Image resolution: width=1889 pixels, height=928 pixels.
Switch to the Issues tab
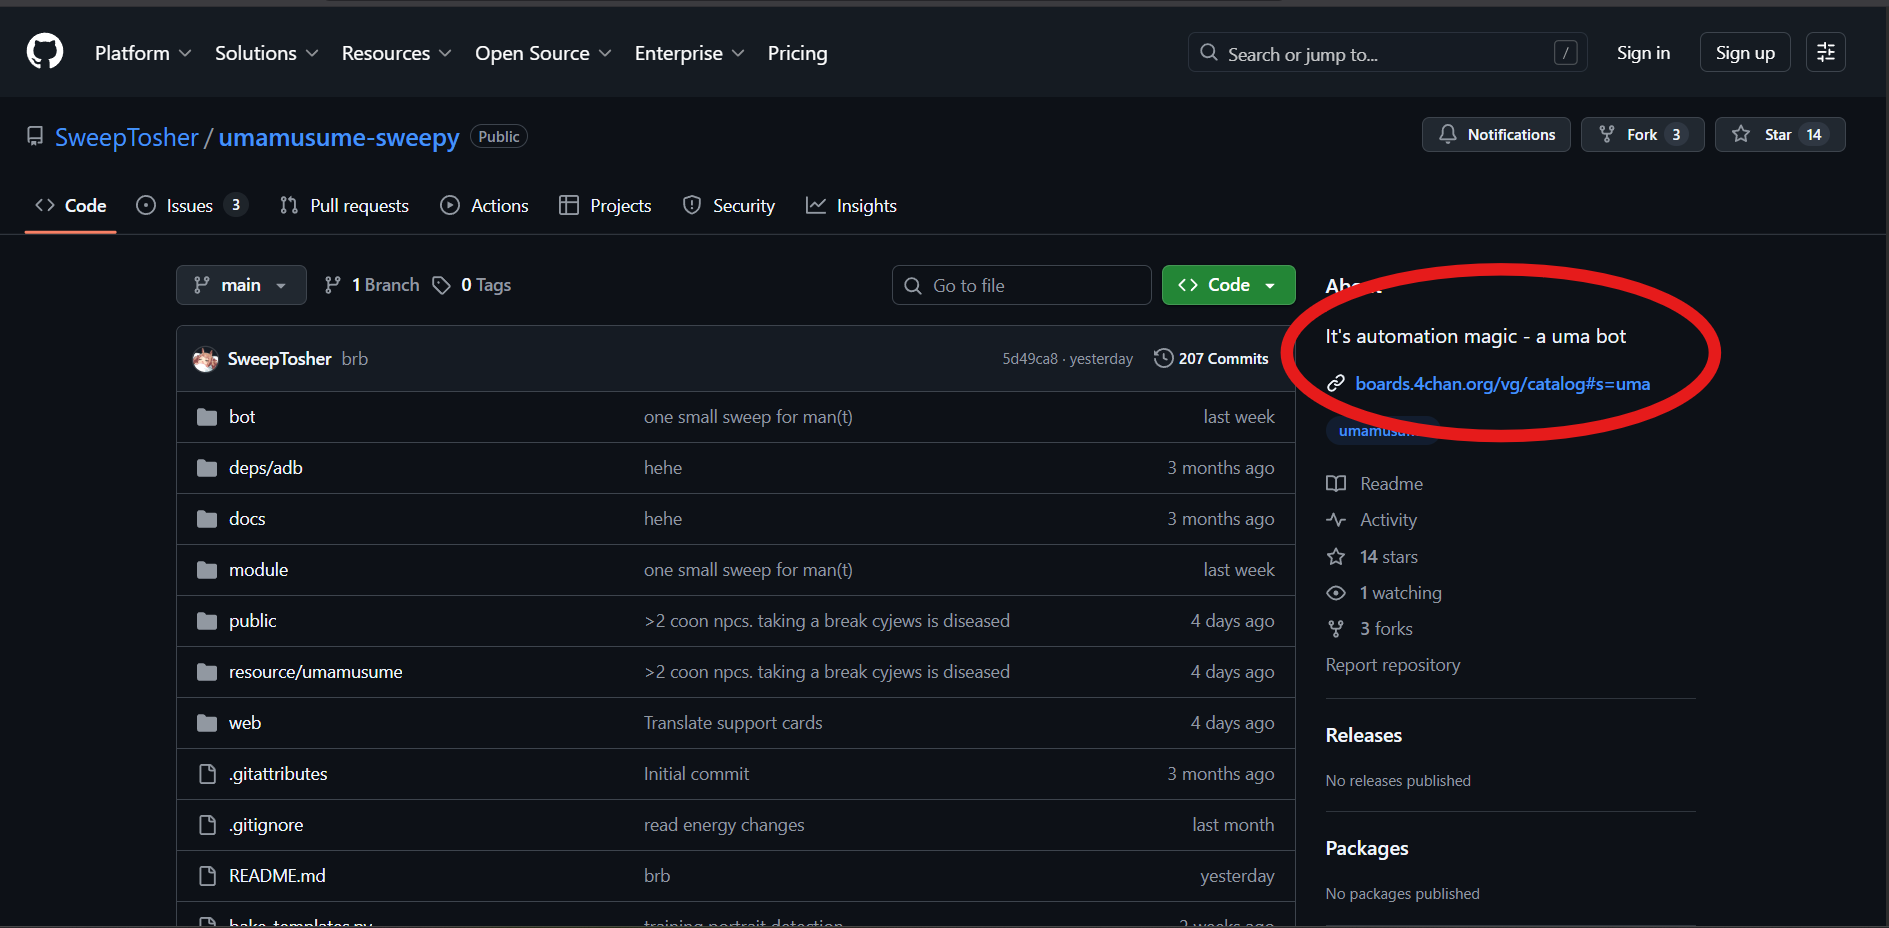[192, 206]
